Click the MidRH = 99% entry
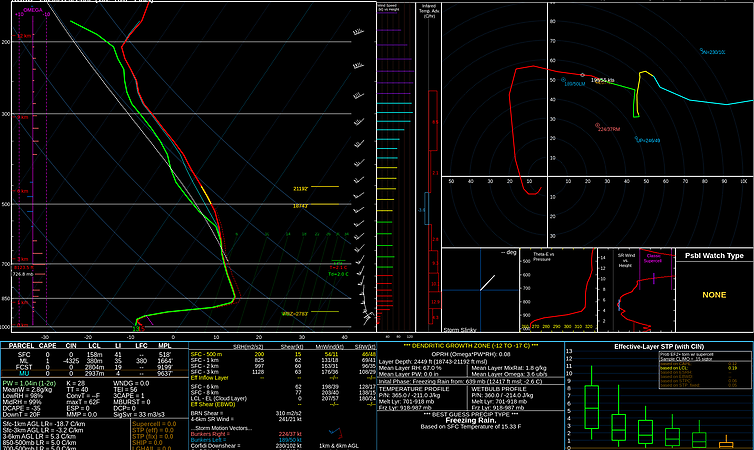The height and width of the screenshot is (450, 754). click(x=22, y=402)
